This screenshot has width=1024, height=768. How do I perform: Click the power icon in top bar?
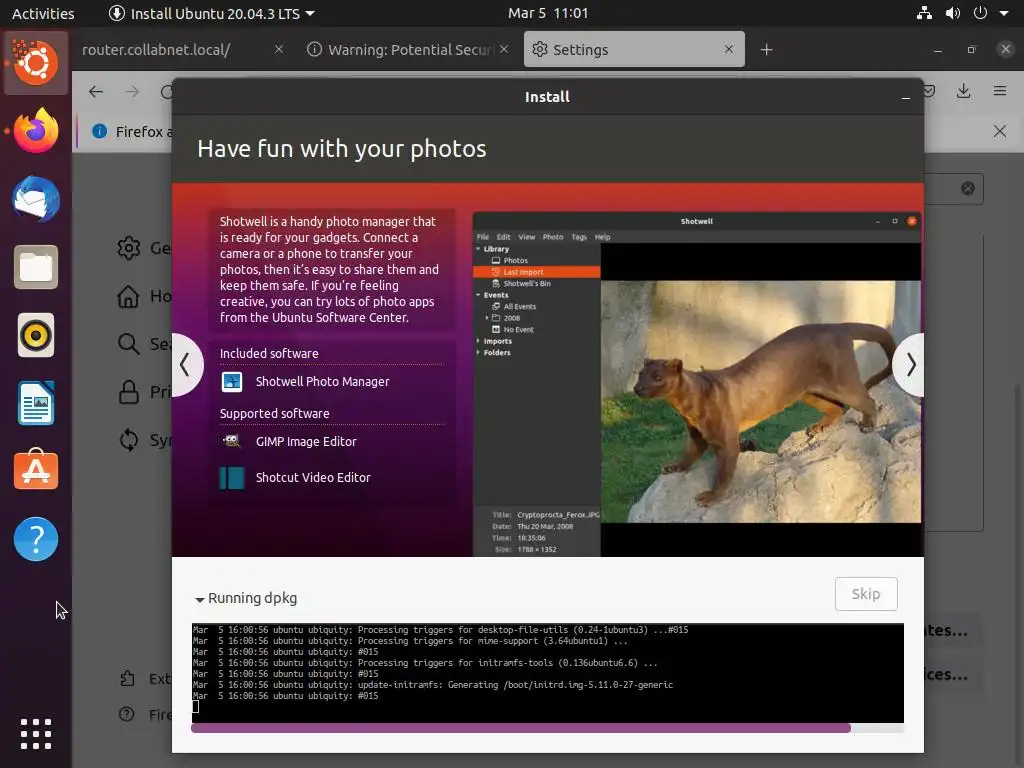pos(980,13)
